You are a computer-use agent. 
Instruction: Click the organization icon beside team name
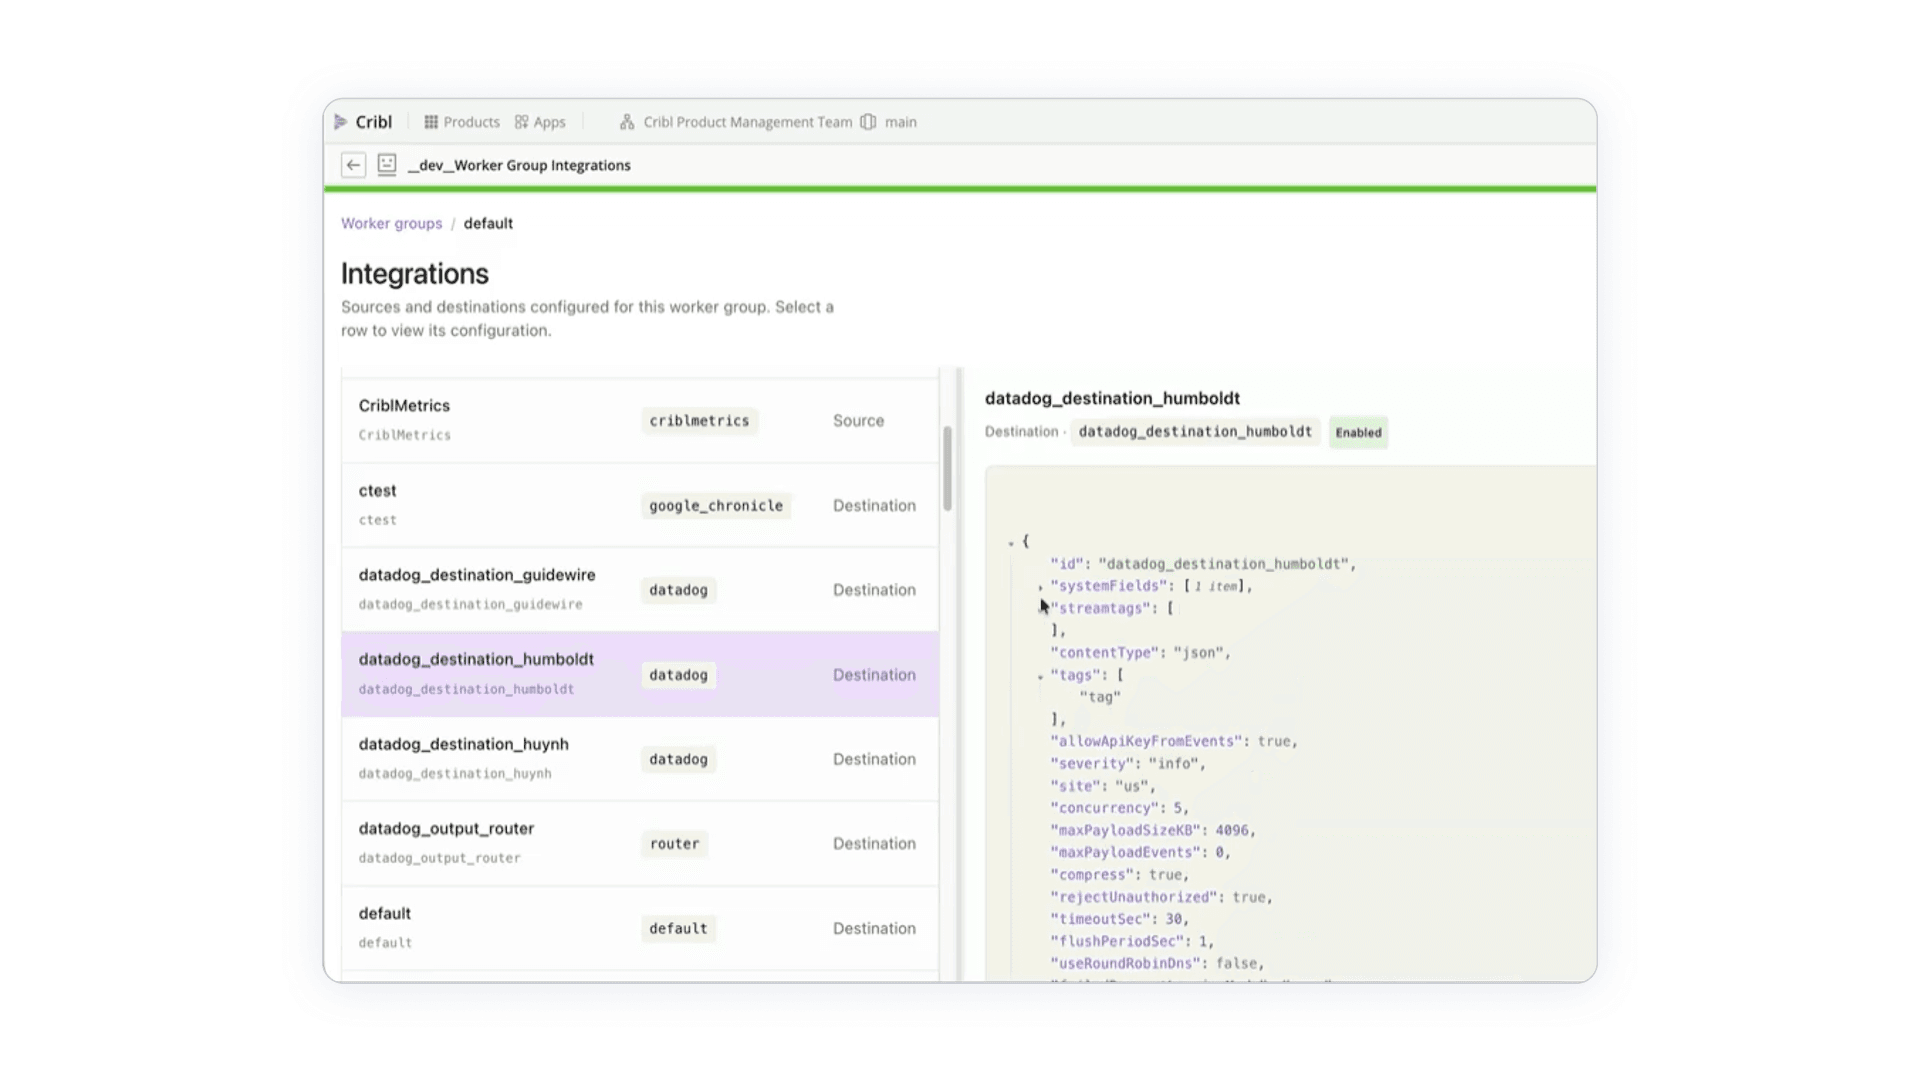(627, 122)
